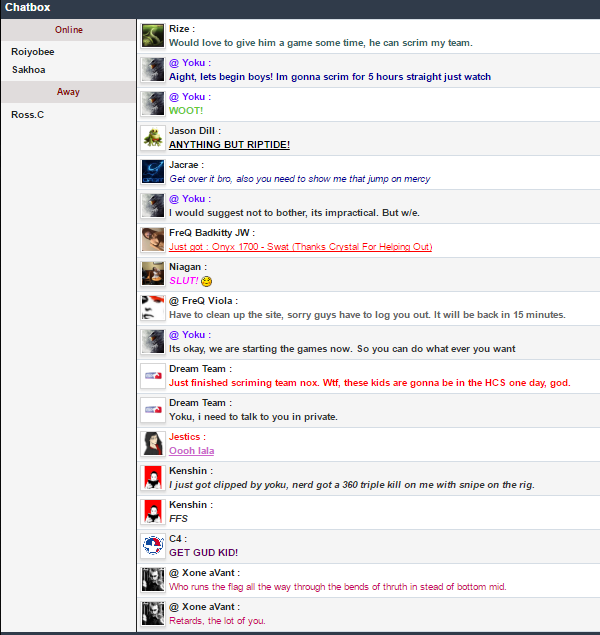Click 'Retards, the lot of you.' message
The height and width of the screenshot is (635, 600).
coord(217,621)
